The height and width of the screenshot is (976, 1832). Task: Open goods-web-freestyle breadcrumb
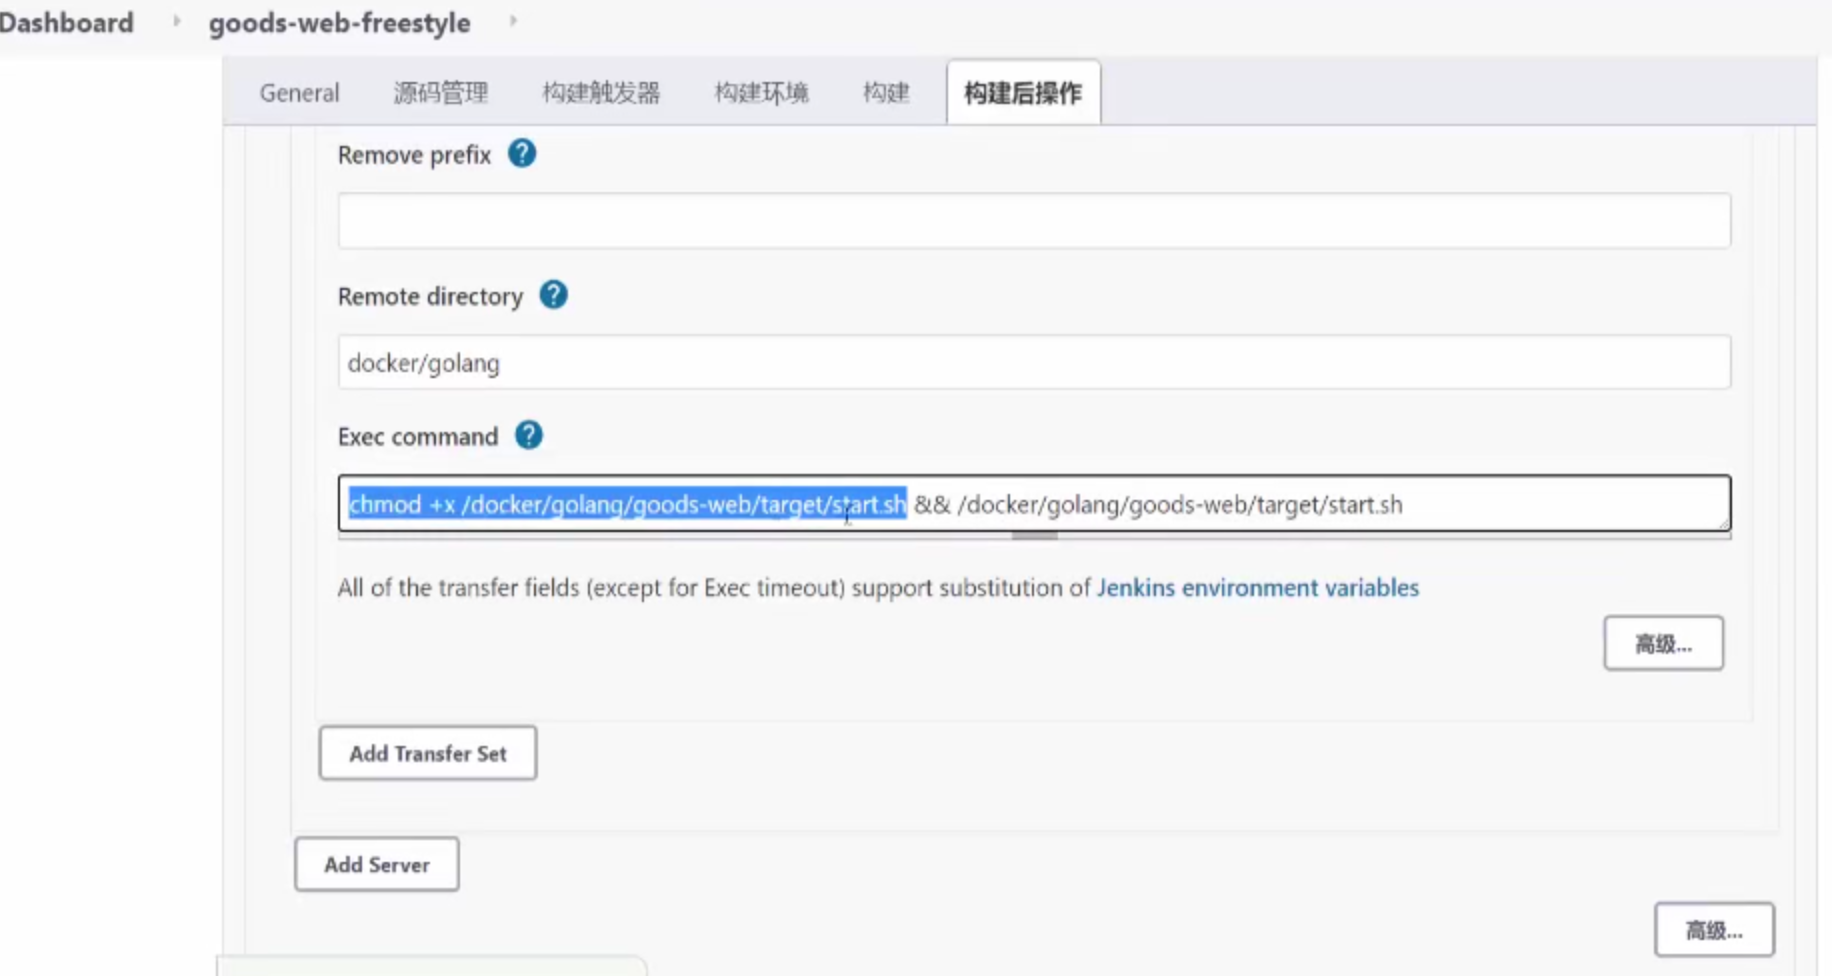click(x=339, y=22)
